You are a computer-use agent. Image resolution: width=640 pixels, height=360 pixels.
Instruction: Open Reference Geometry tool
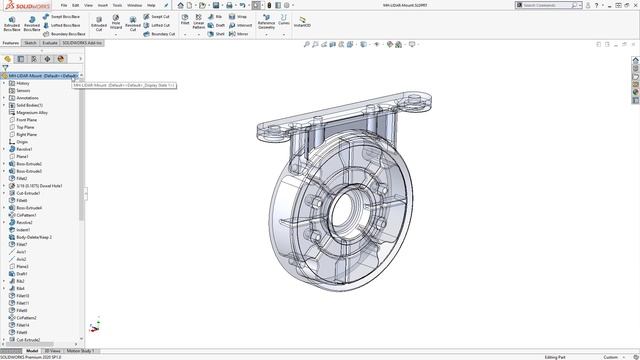coord(267,22)
